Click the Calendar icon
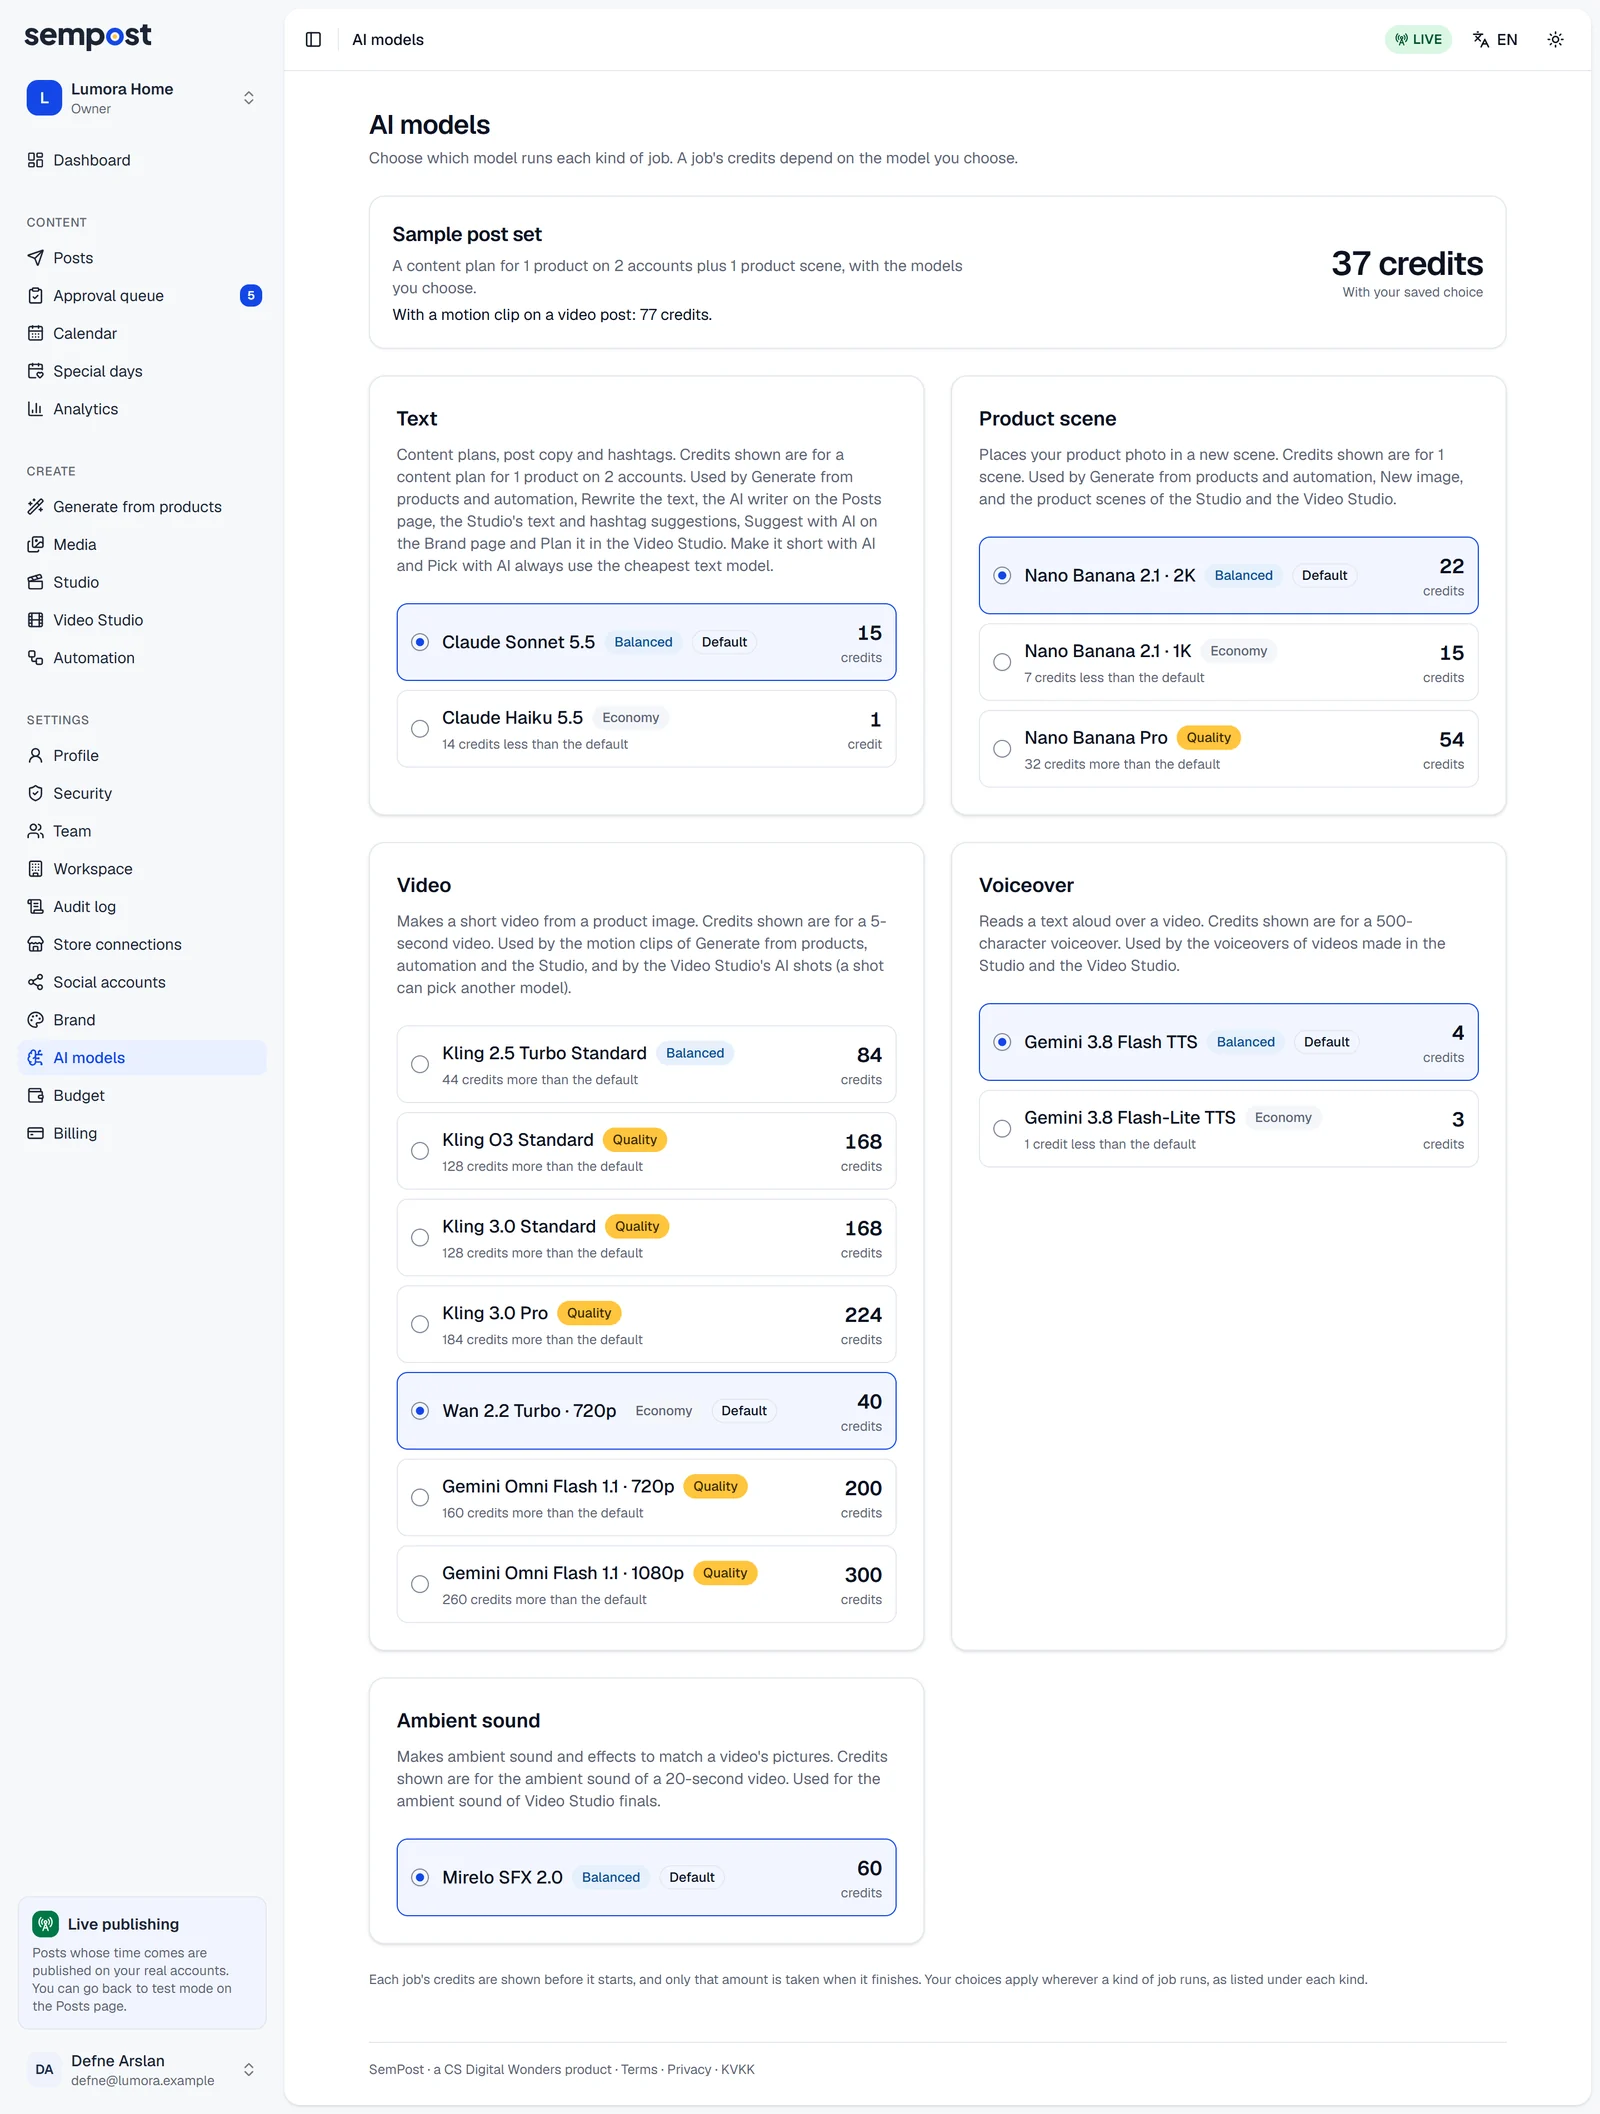The width and height of the screenshot is (1600, 2114). 36,333
